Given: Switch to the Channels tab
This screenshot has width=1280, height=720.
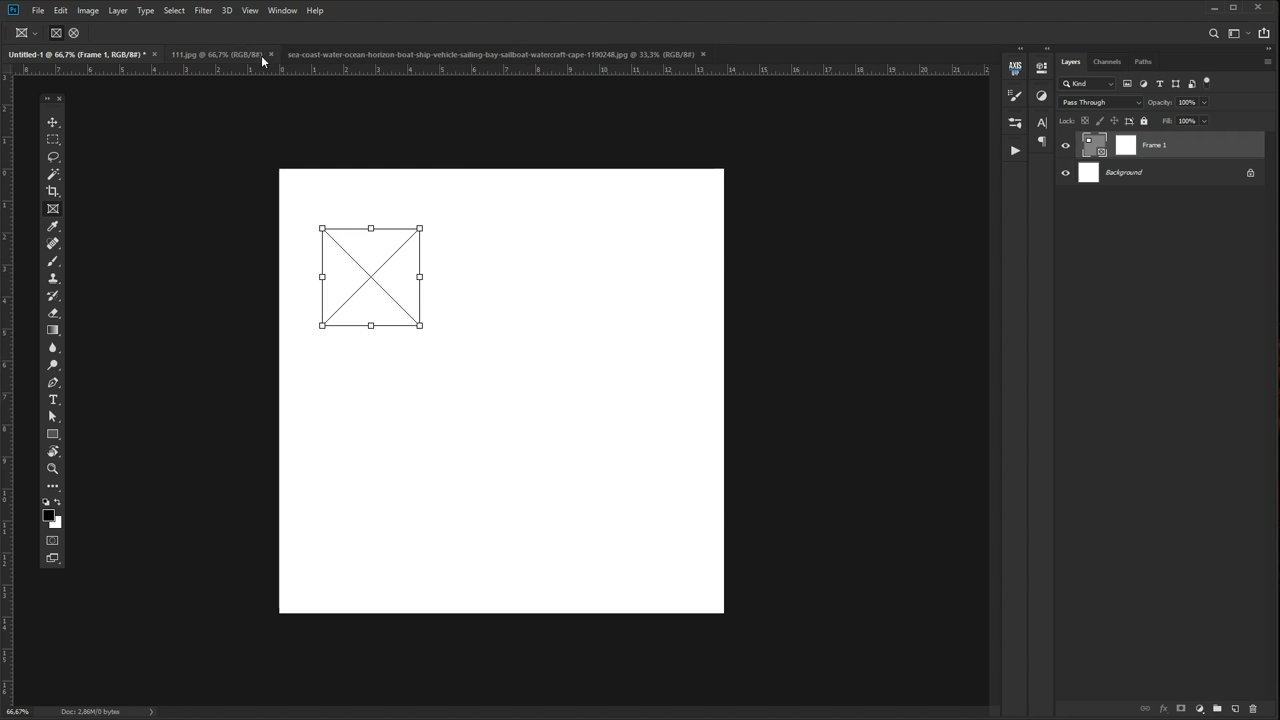Looking at the screenshot, I should (x=1107, y=61).
